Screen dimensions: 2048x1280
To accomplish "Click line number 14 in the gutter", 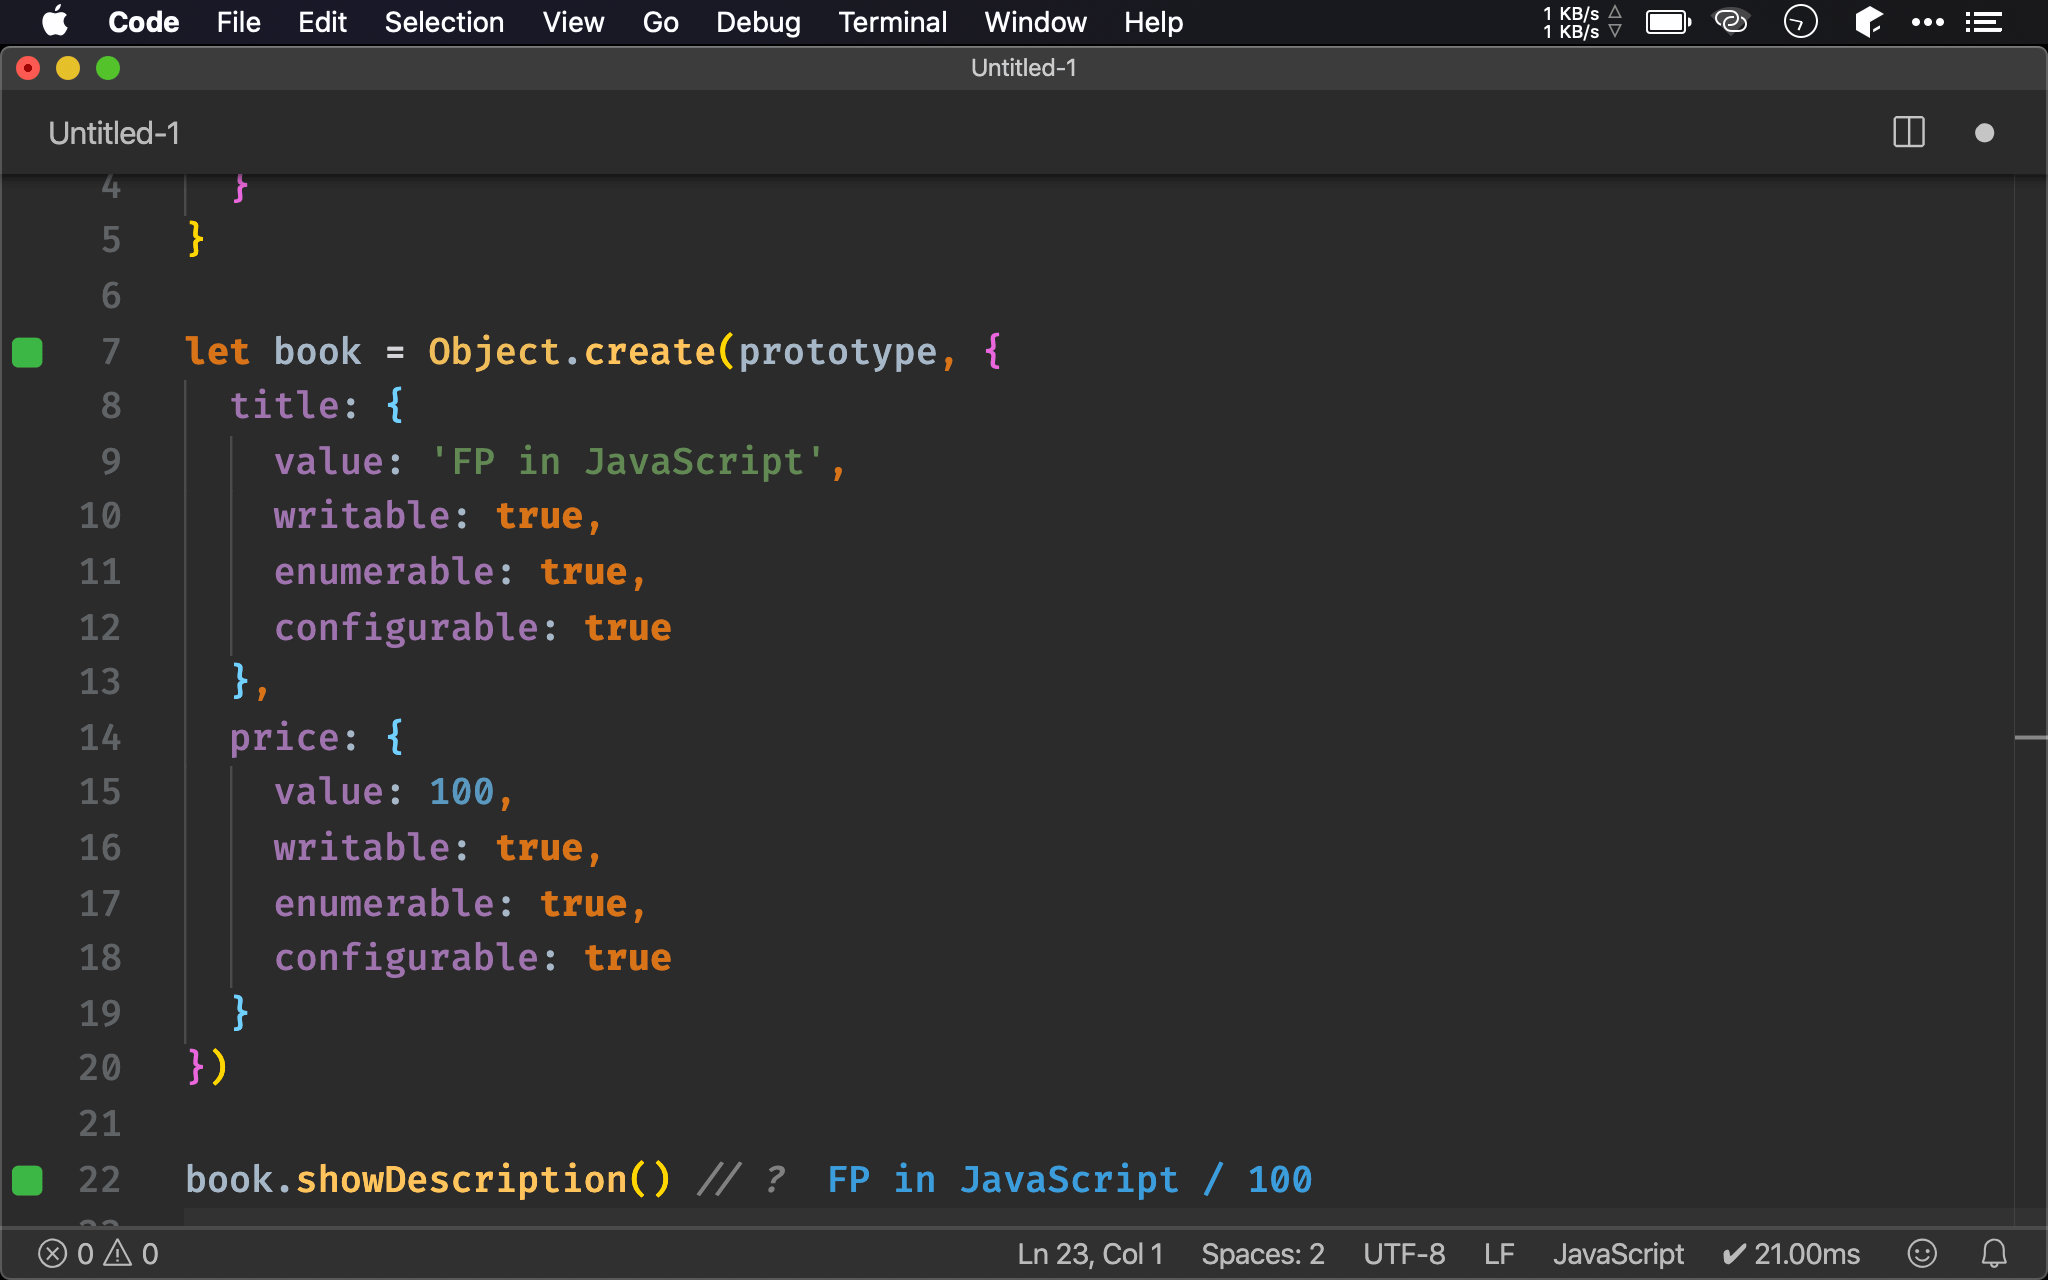I will click(x=100, y=738).
